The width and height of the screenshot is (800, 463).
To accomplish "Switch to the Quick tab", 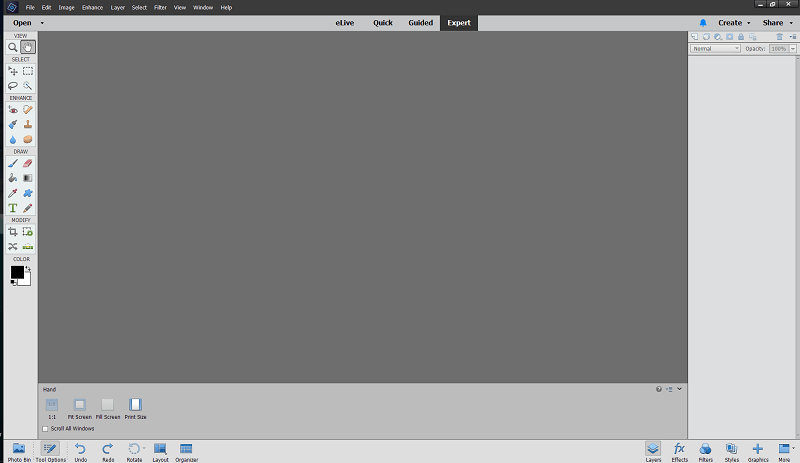I will 383,23.
